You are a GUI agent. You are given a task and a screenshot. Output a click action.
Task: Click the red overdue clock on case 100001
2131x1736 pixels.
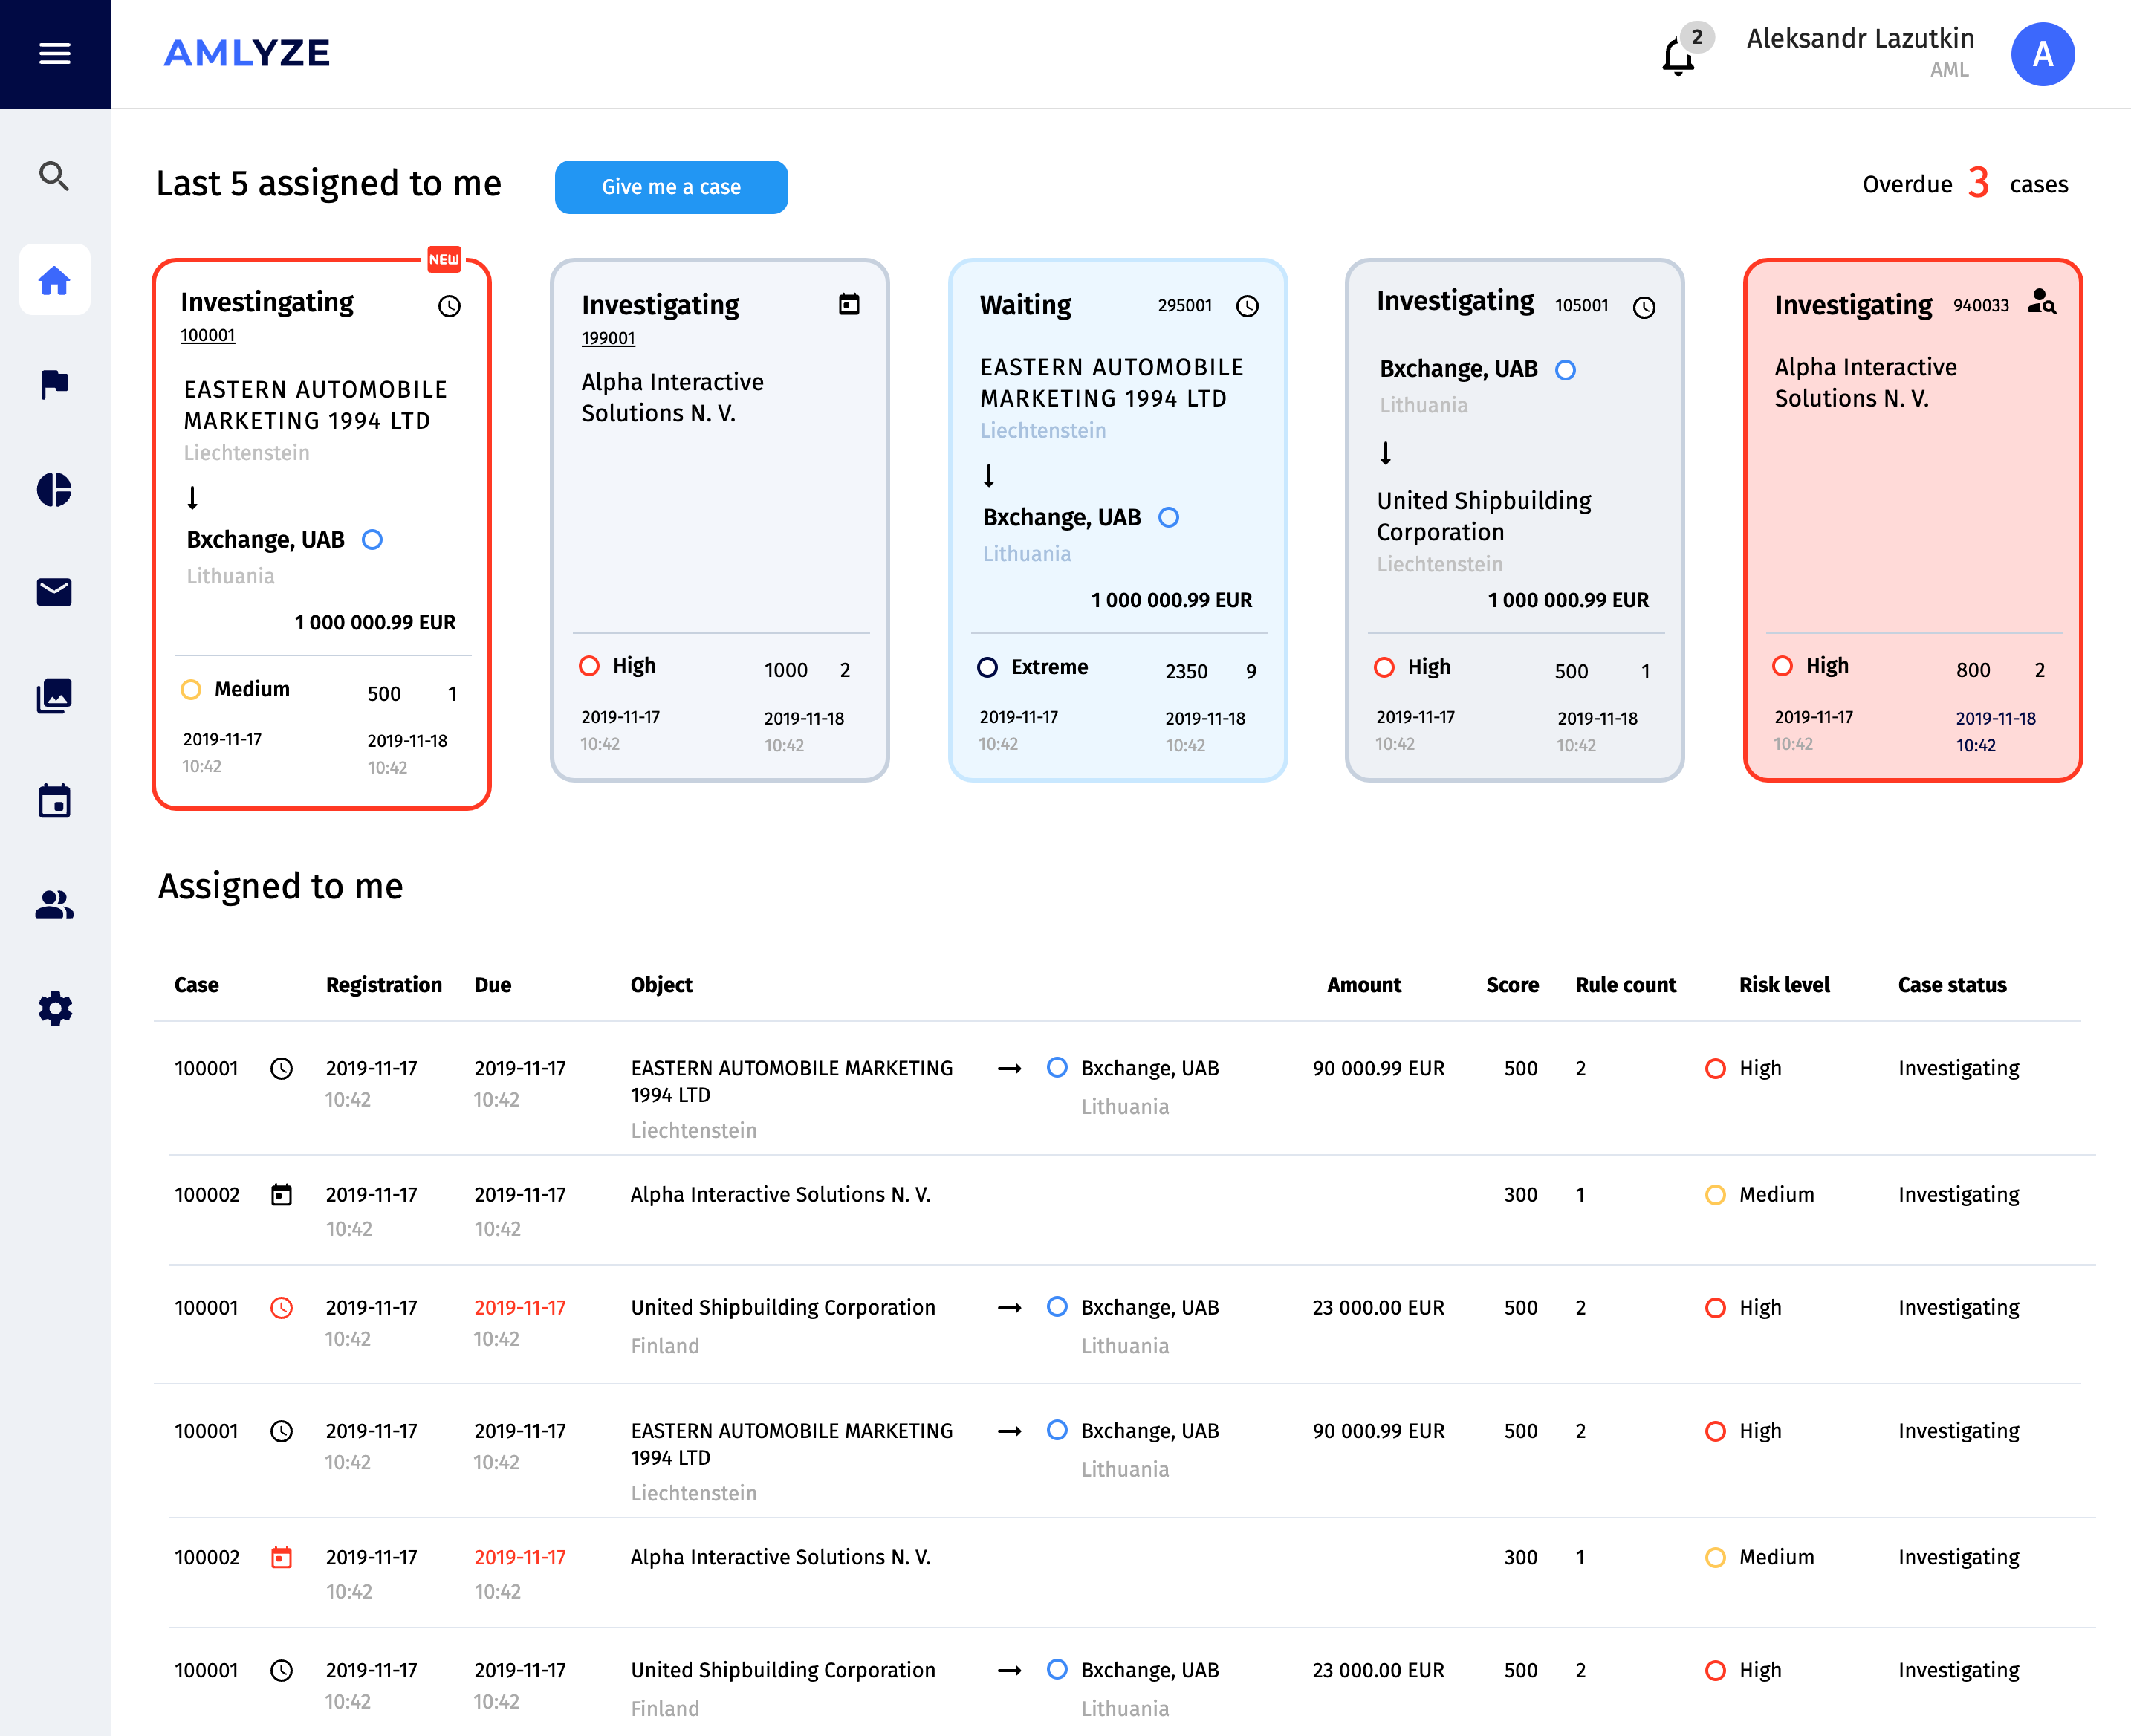[282, 1308]
